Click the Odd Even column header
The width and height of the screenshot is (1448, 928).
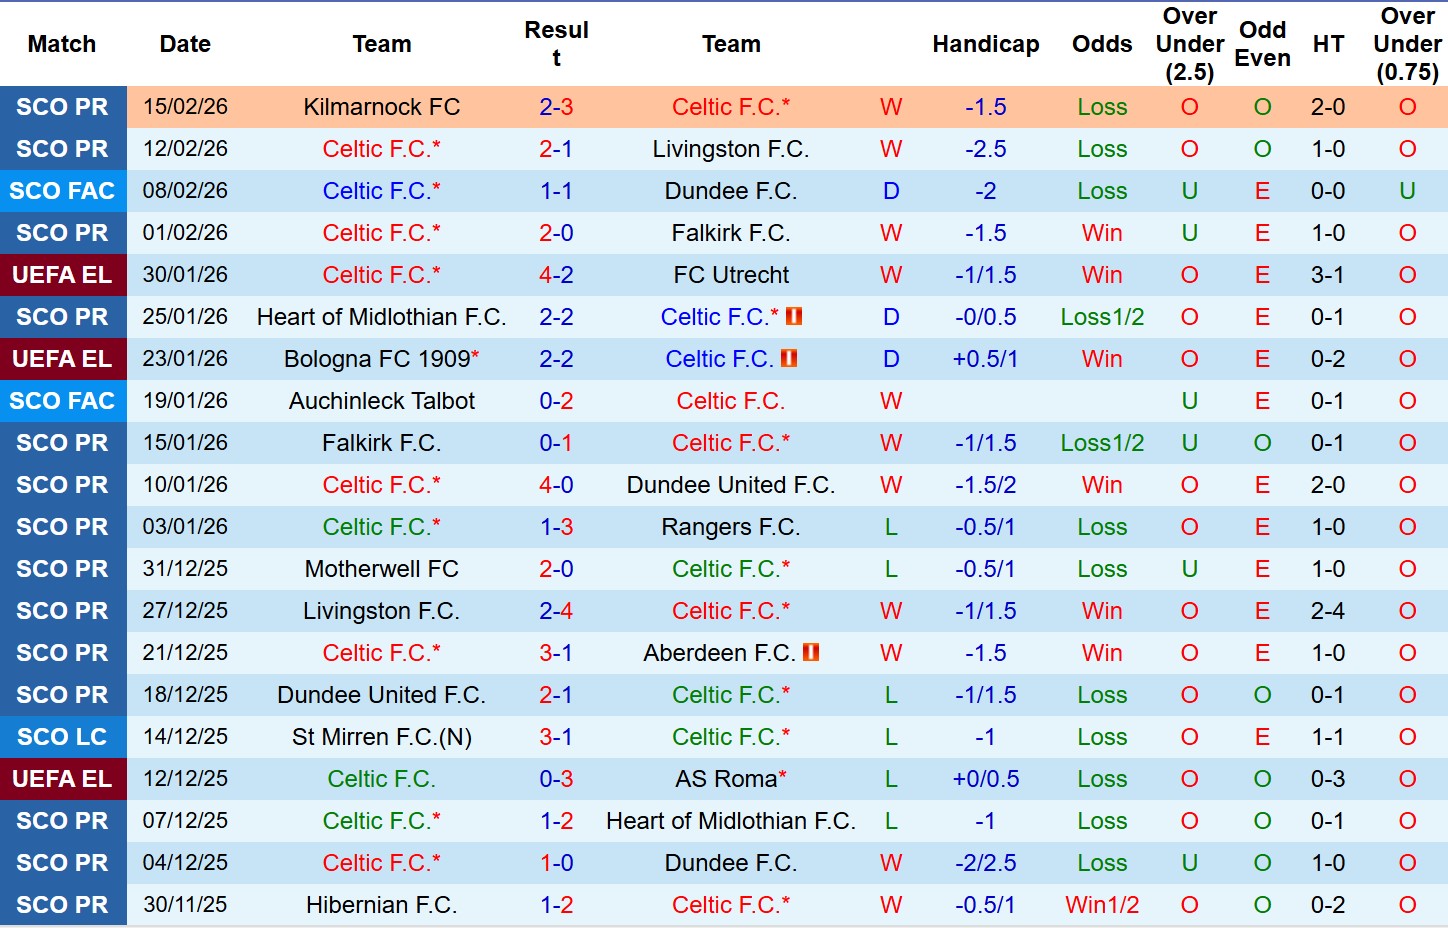1262,44
